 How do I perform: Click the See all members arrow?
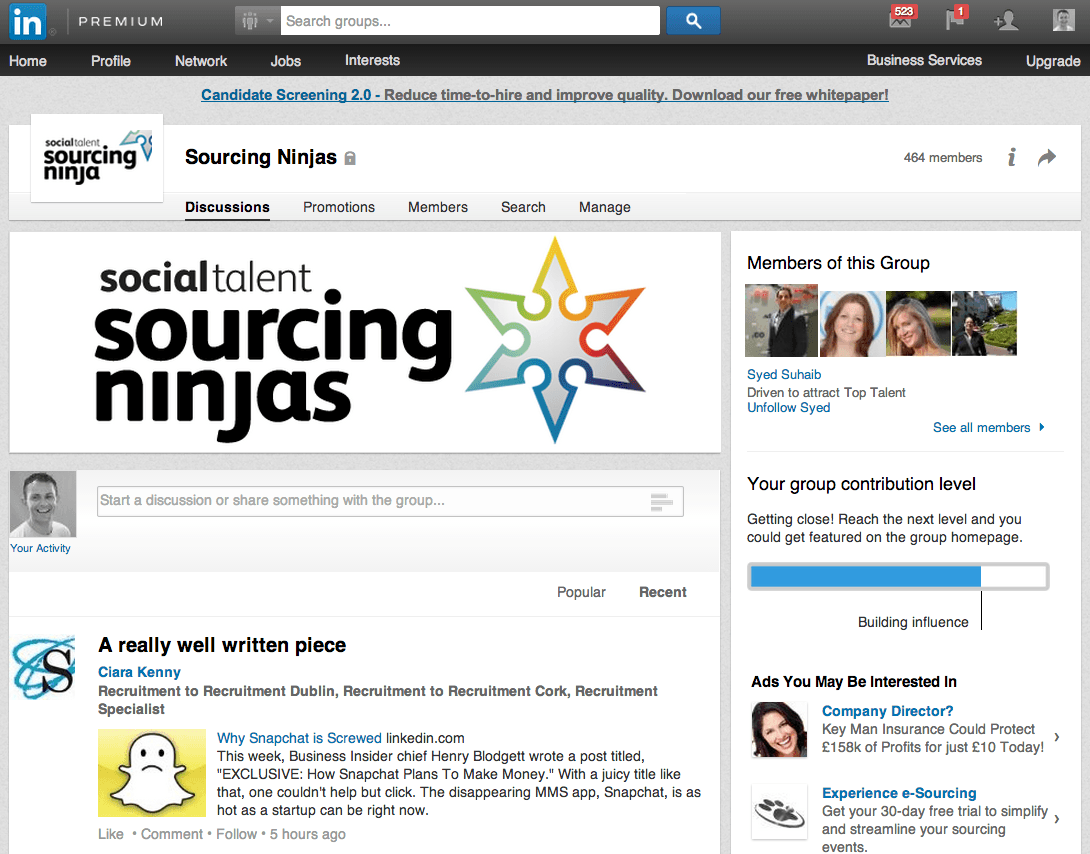1041,427
